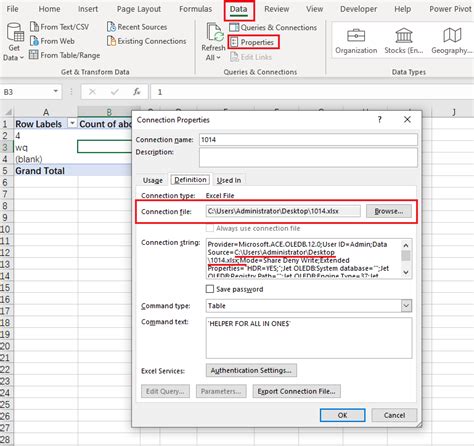
Task: Import data From Table/Range
Action: click(64, 55)
